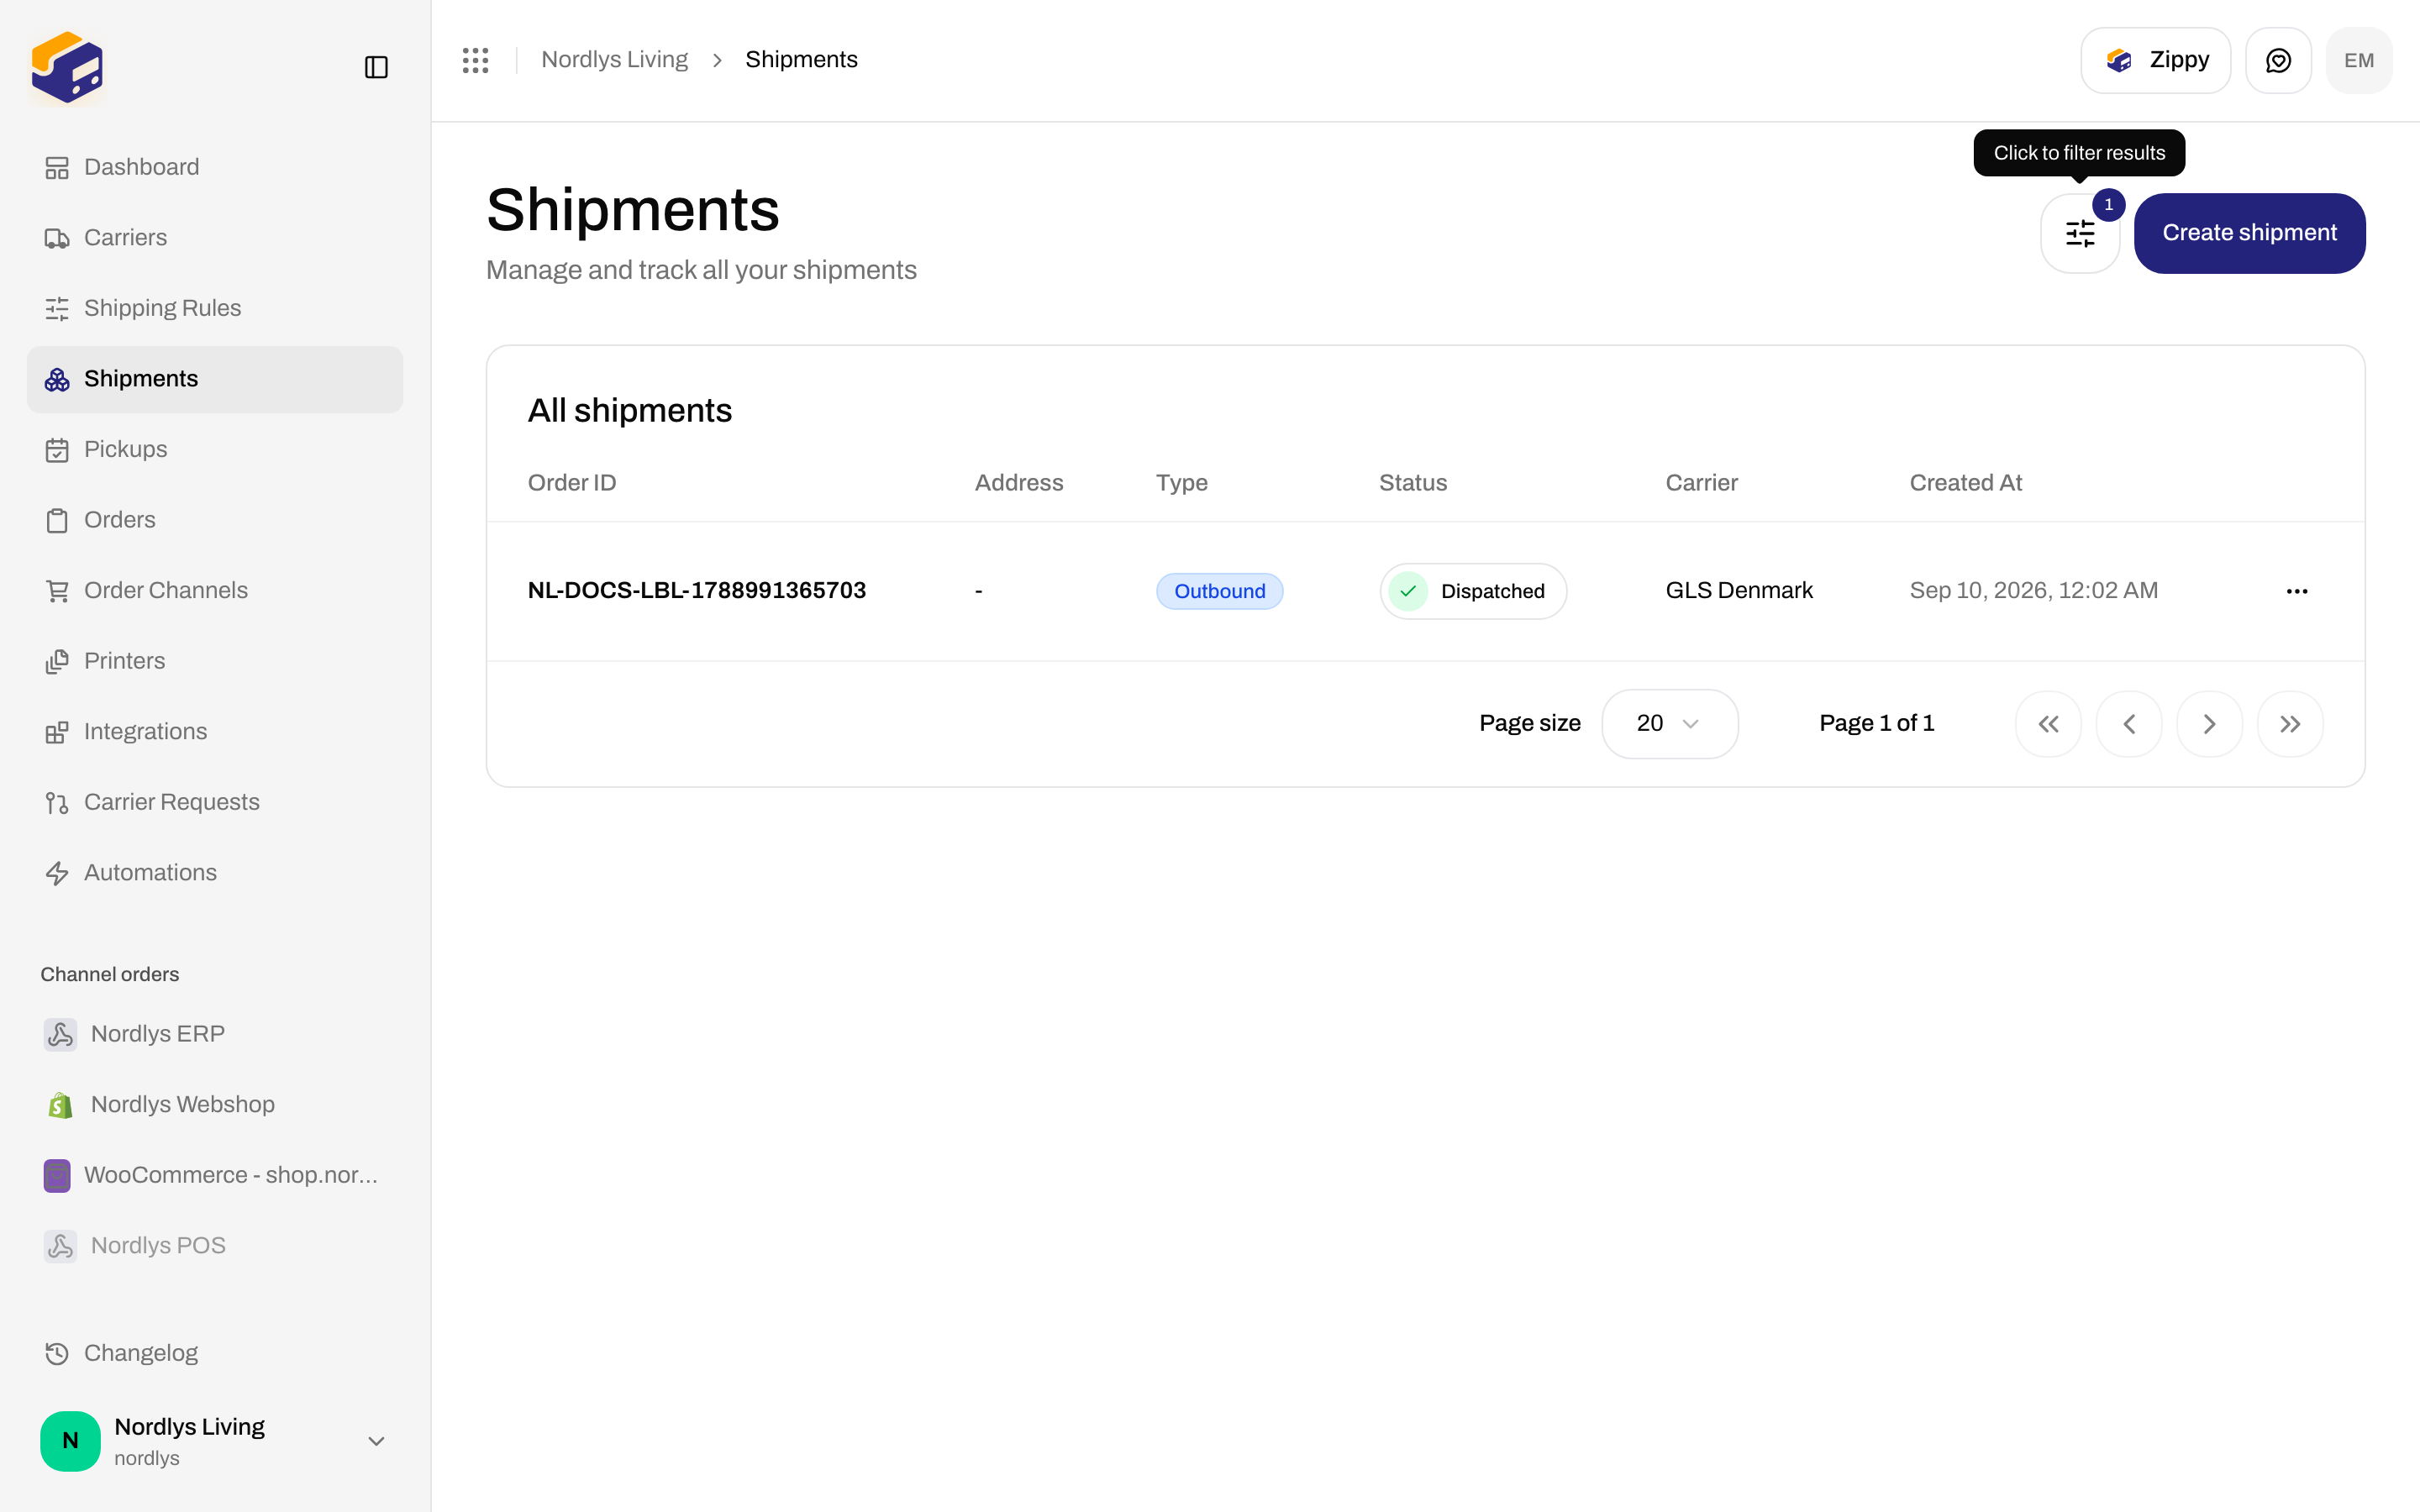Click the Outbound type badge
The image size is (2420, 1512).
1219,591
